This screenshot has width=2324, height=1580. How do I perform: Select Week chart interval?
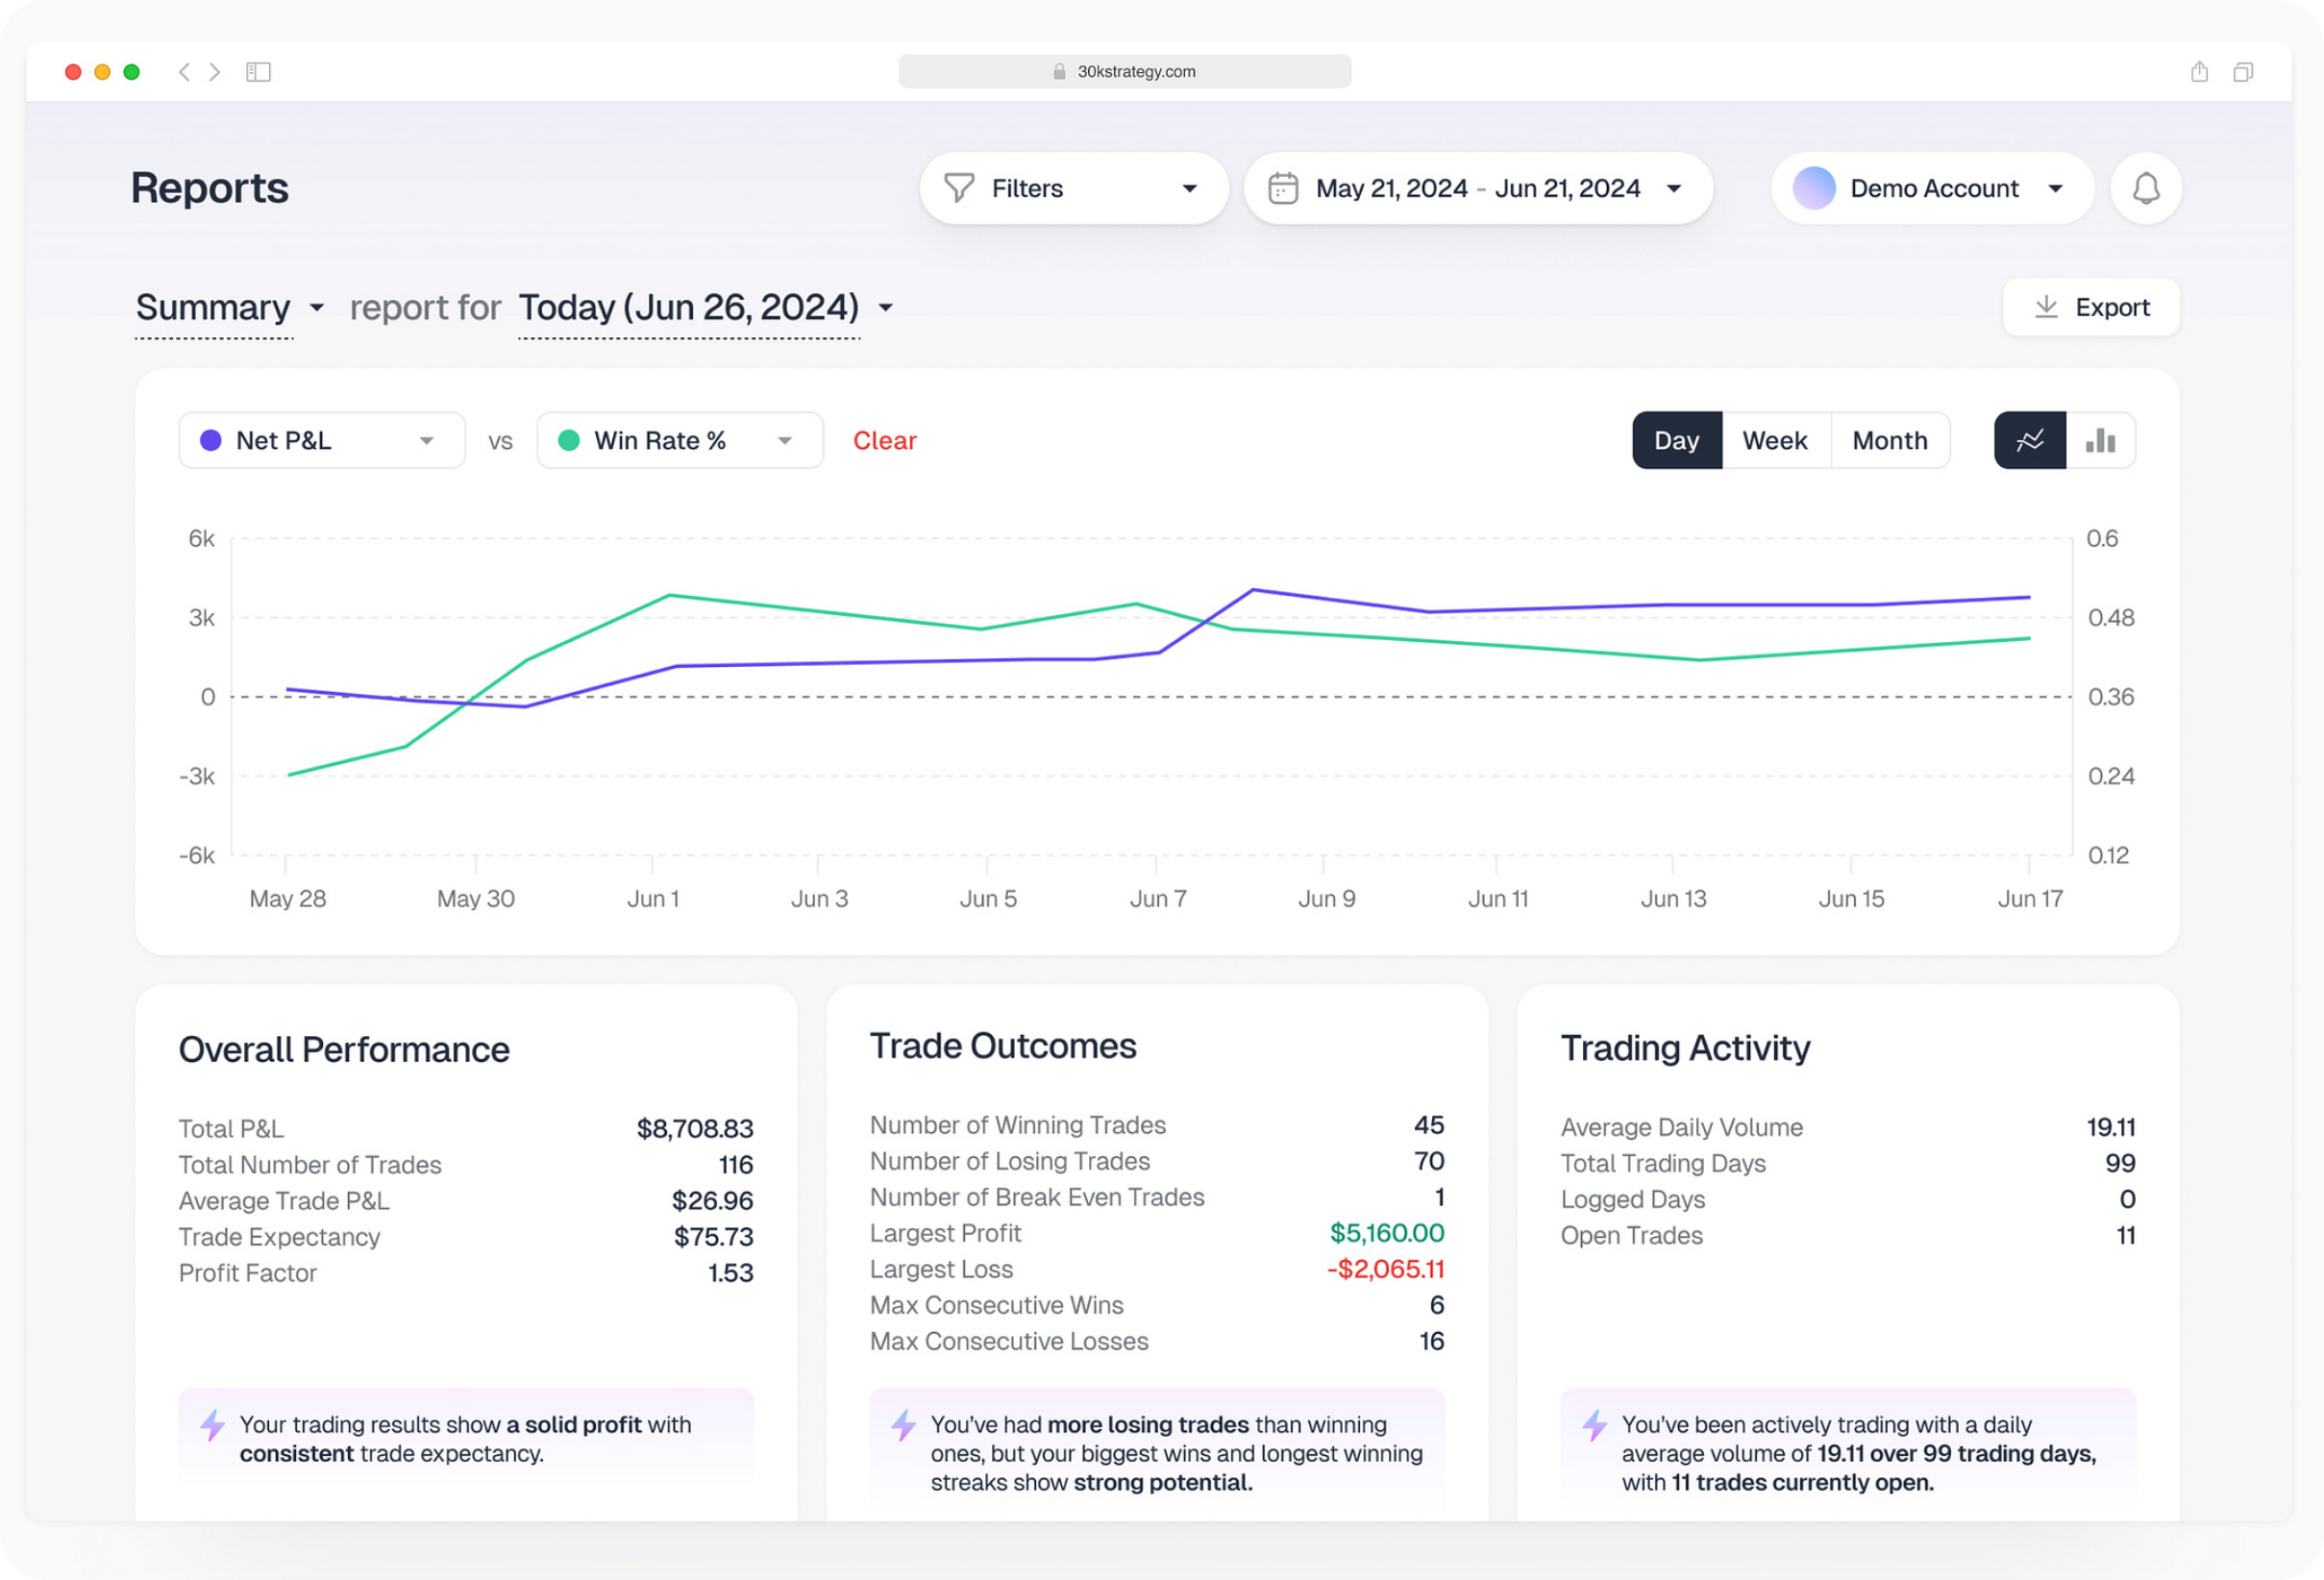[1775, 440]
